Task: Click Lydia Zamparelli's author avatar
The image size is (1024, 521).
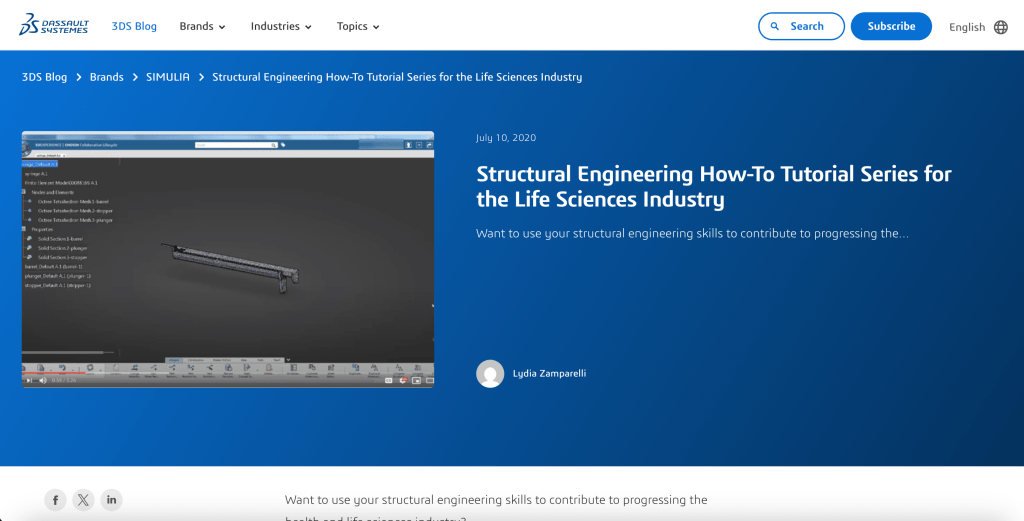Action: point(490,374)
